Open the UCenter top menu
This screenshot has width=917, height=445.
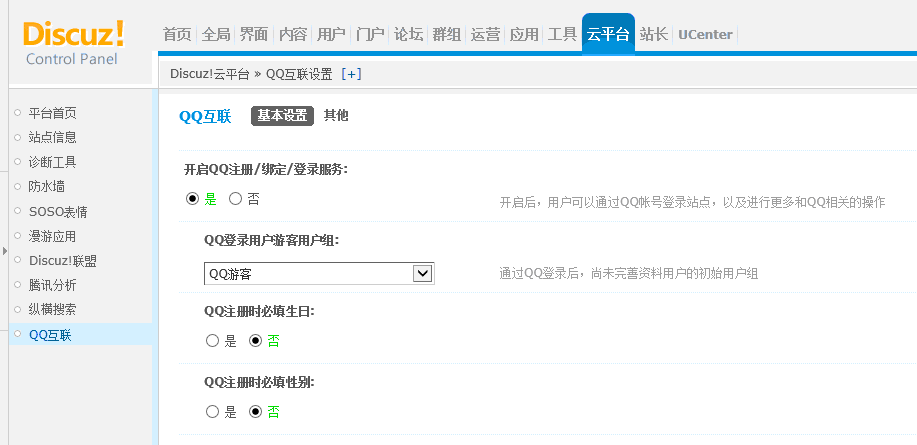[705, 35]
